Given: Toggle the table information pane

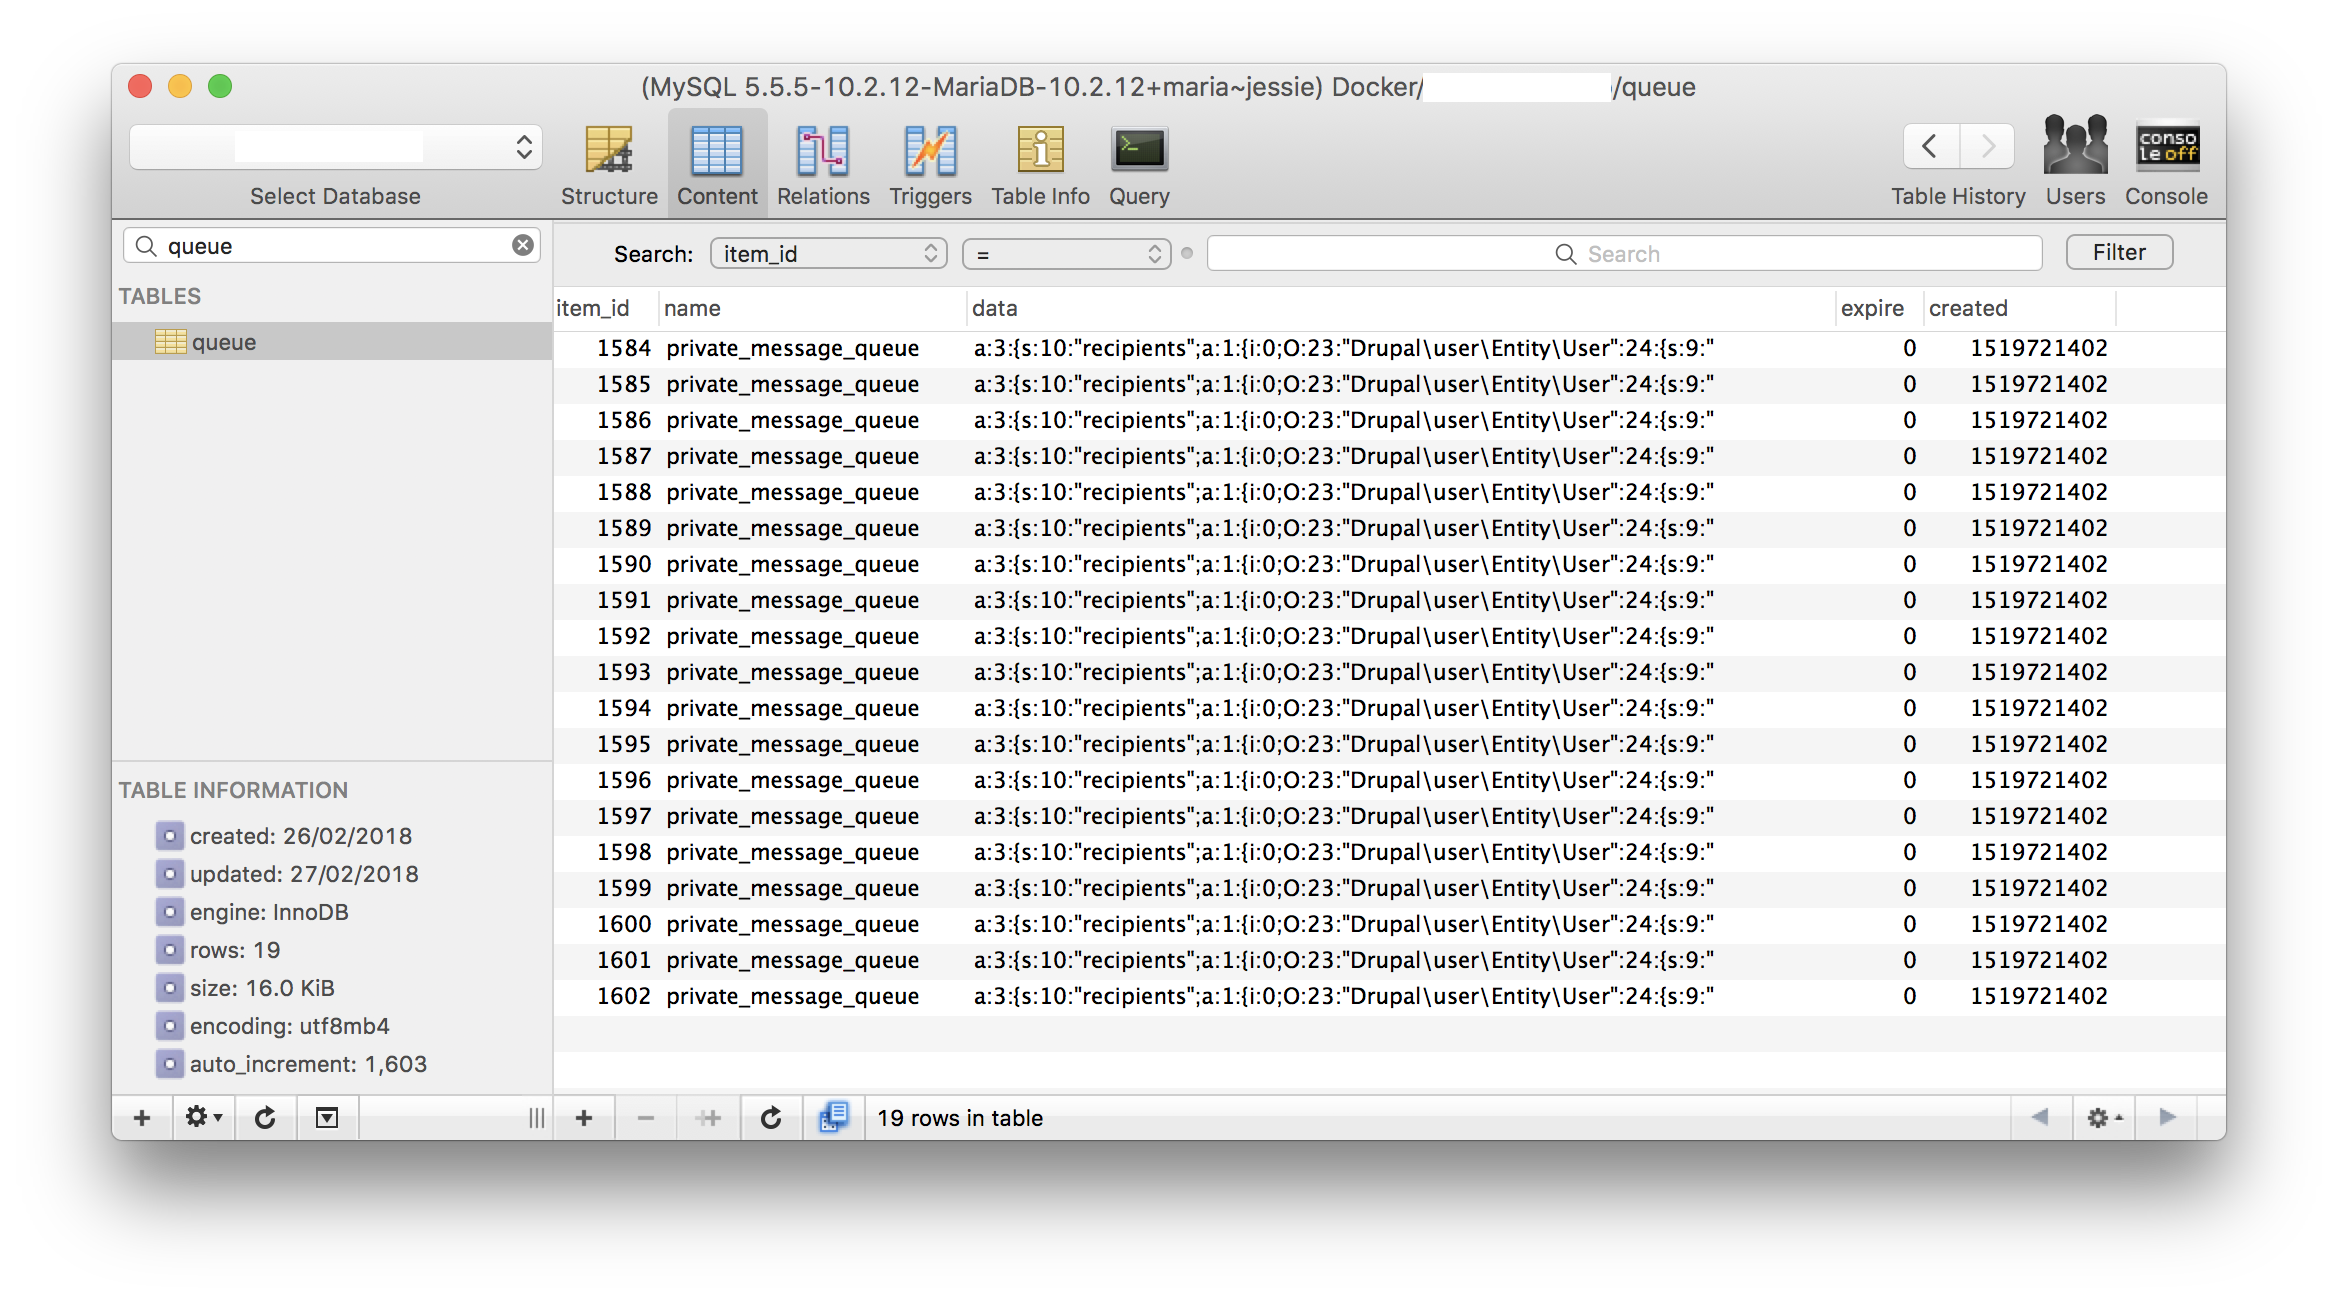Looking at the screenshot, I should tap(326, 1117).
